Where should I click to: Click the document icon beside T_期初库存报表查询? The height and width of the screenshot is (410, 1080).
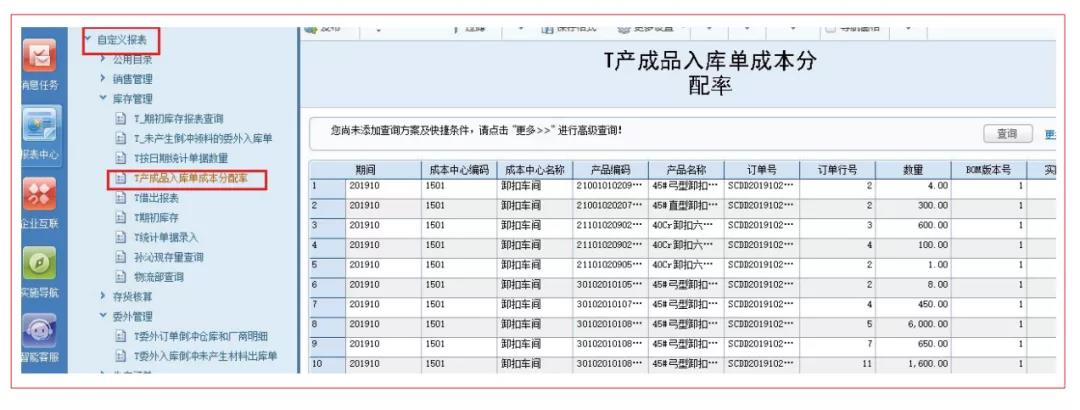tap(121, 119)
